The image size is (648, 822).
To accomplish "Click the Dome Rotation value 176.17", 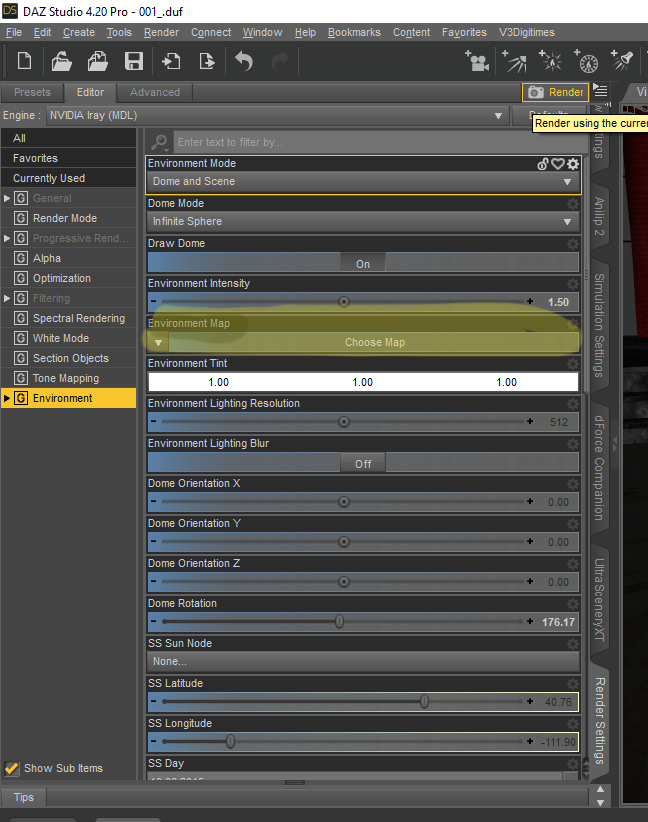I will coord(558,622).
